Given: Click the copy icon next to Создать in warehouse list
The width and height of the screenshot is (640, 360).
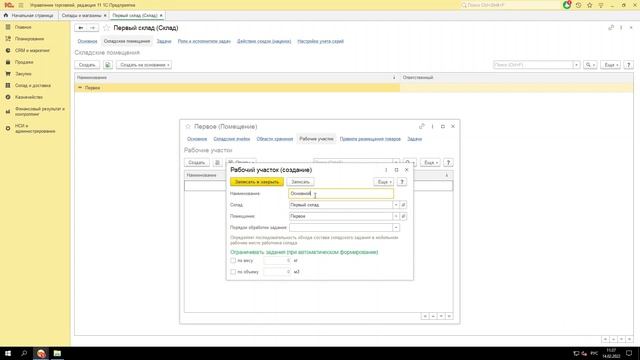Looking at the screenshot, I should 108,65.
